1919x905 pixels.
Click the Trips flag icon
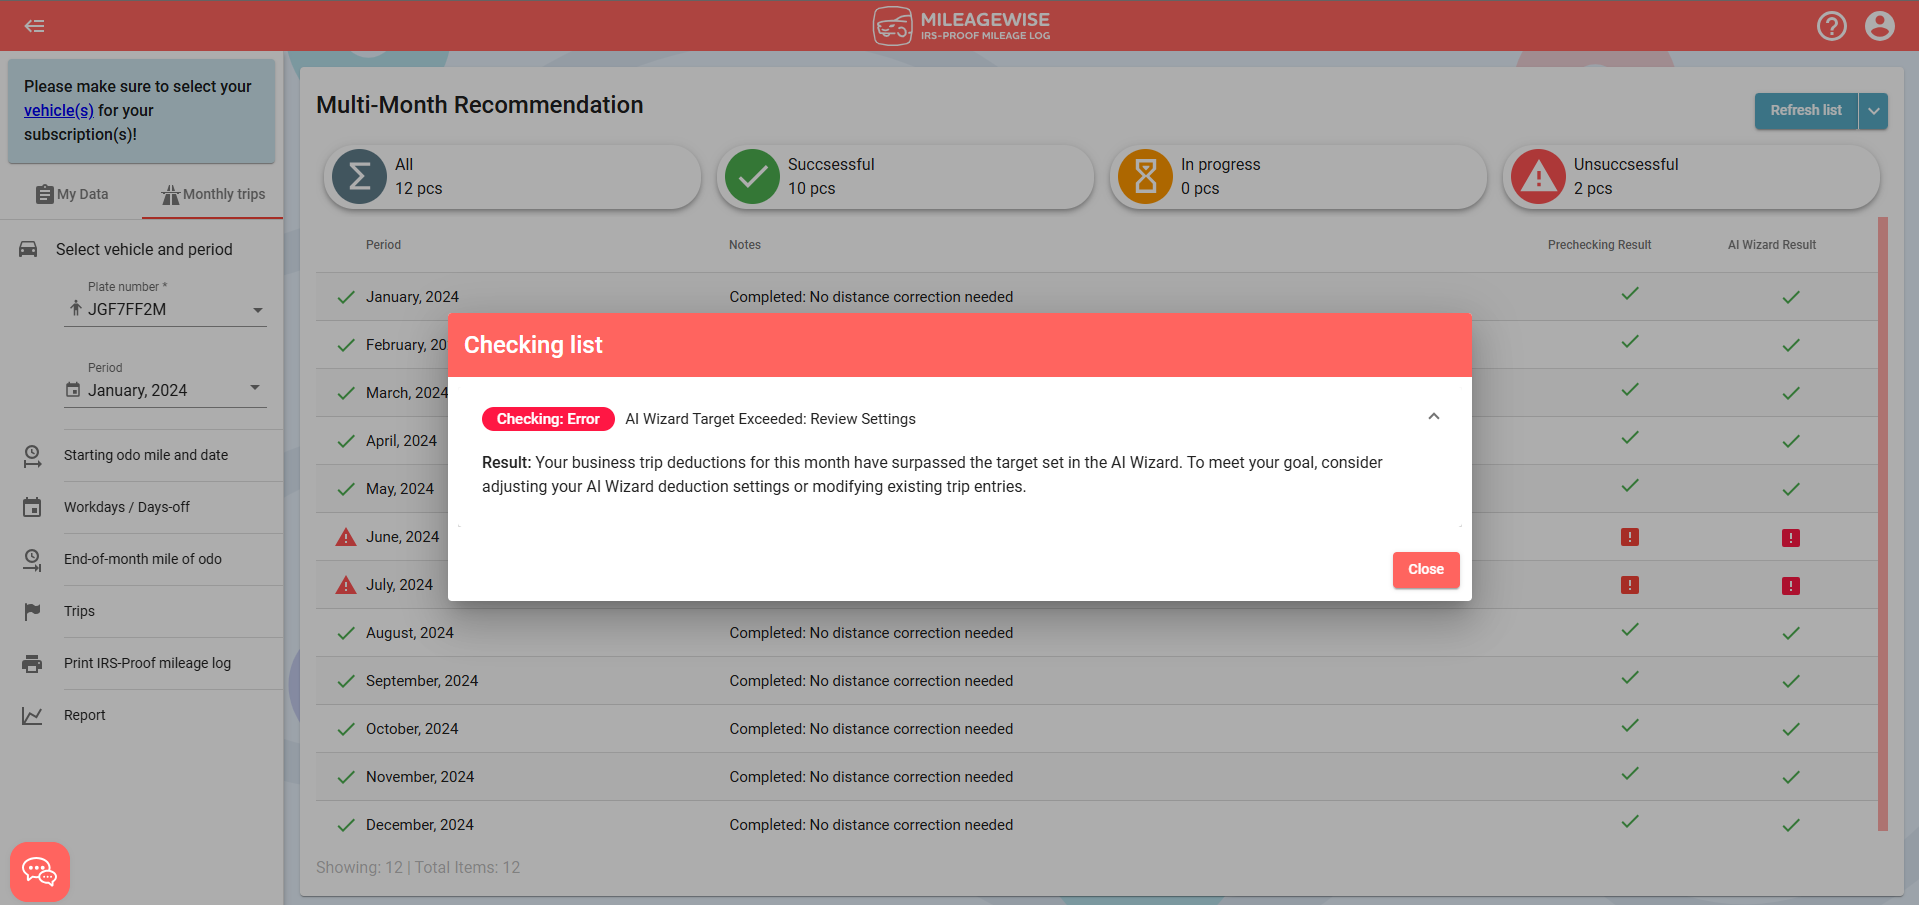[32, 611]
